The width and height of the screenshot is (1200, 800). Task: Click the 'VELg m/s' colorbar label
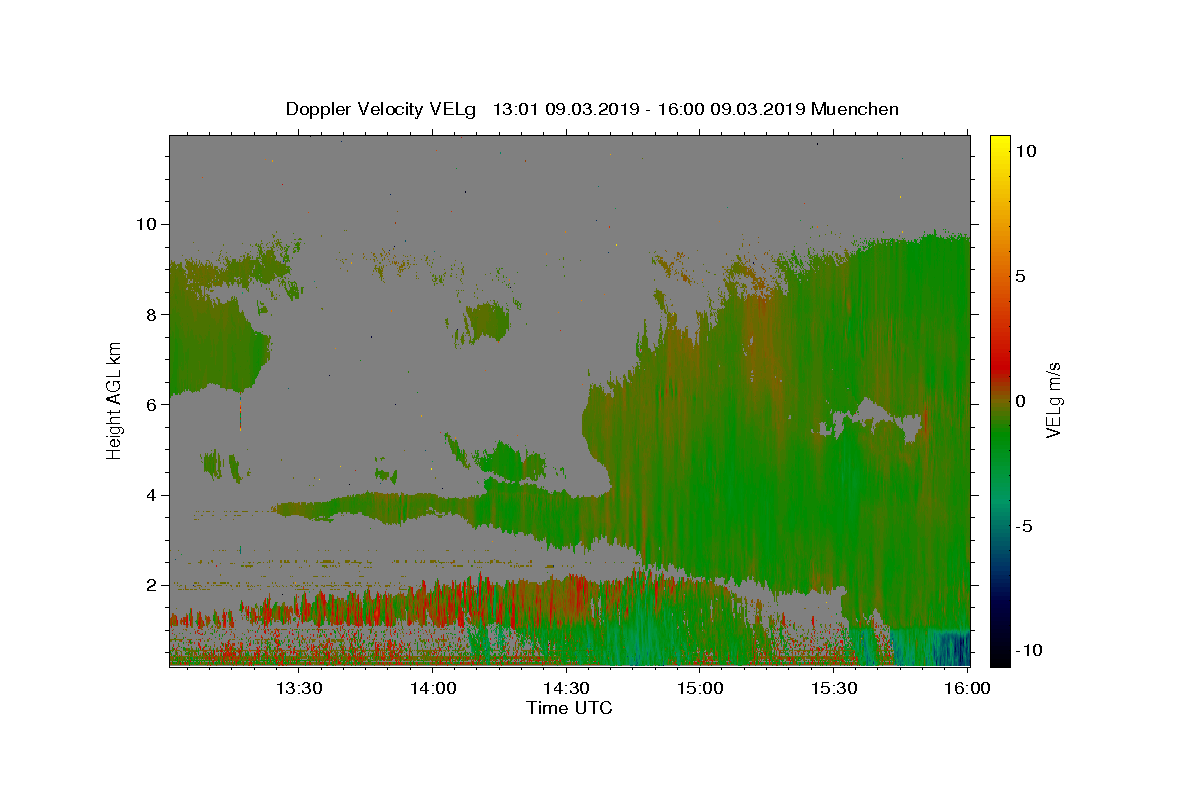pyautogui.click(x=1053, y=400)
